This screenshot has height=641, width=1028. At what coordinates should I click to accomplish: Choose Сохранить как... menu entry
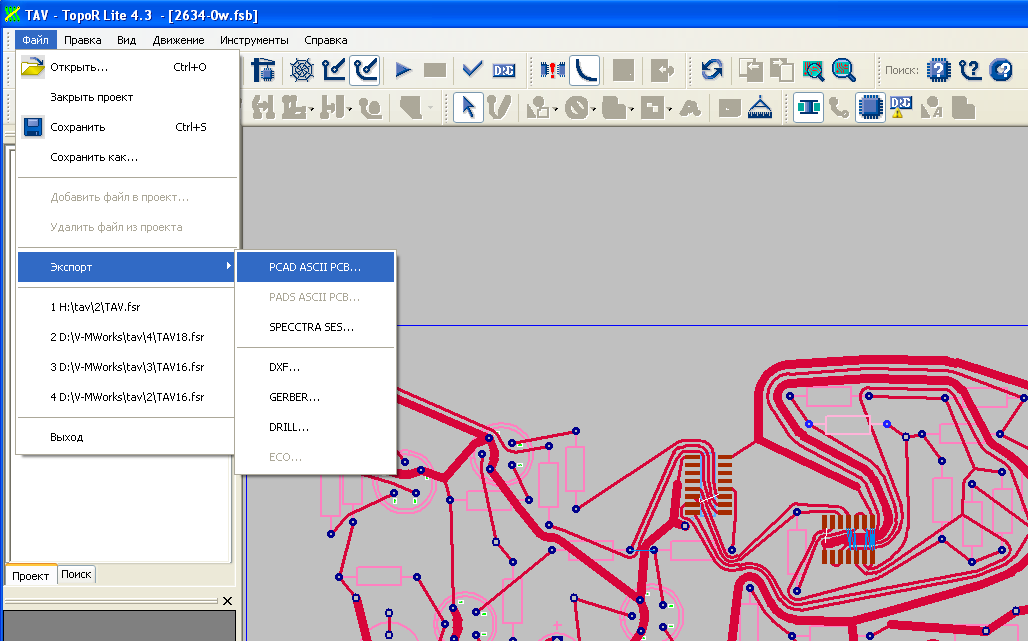[x=126, y=157]
